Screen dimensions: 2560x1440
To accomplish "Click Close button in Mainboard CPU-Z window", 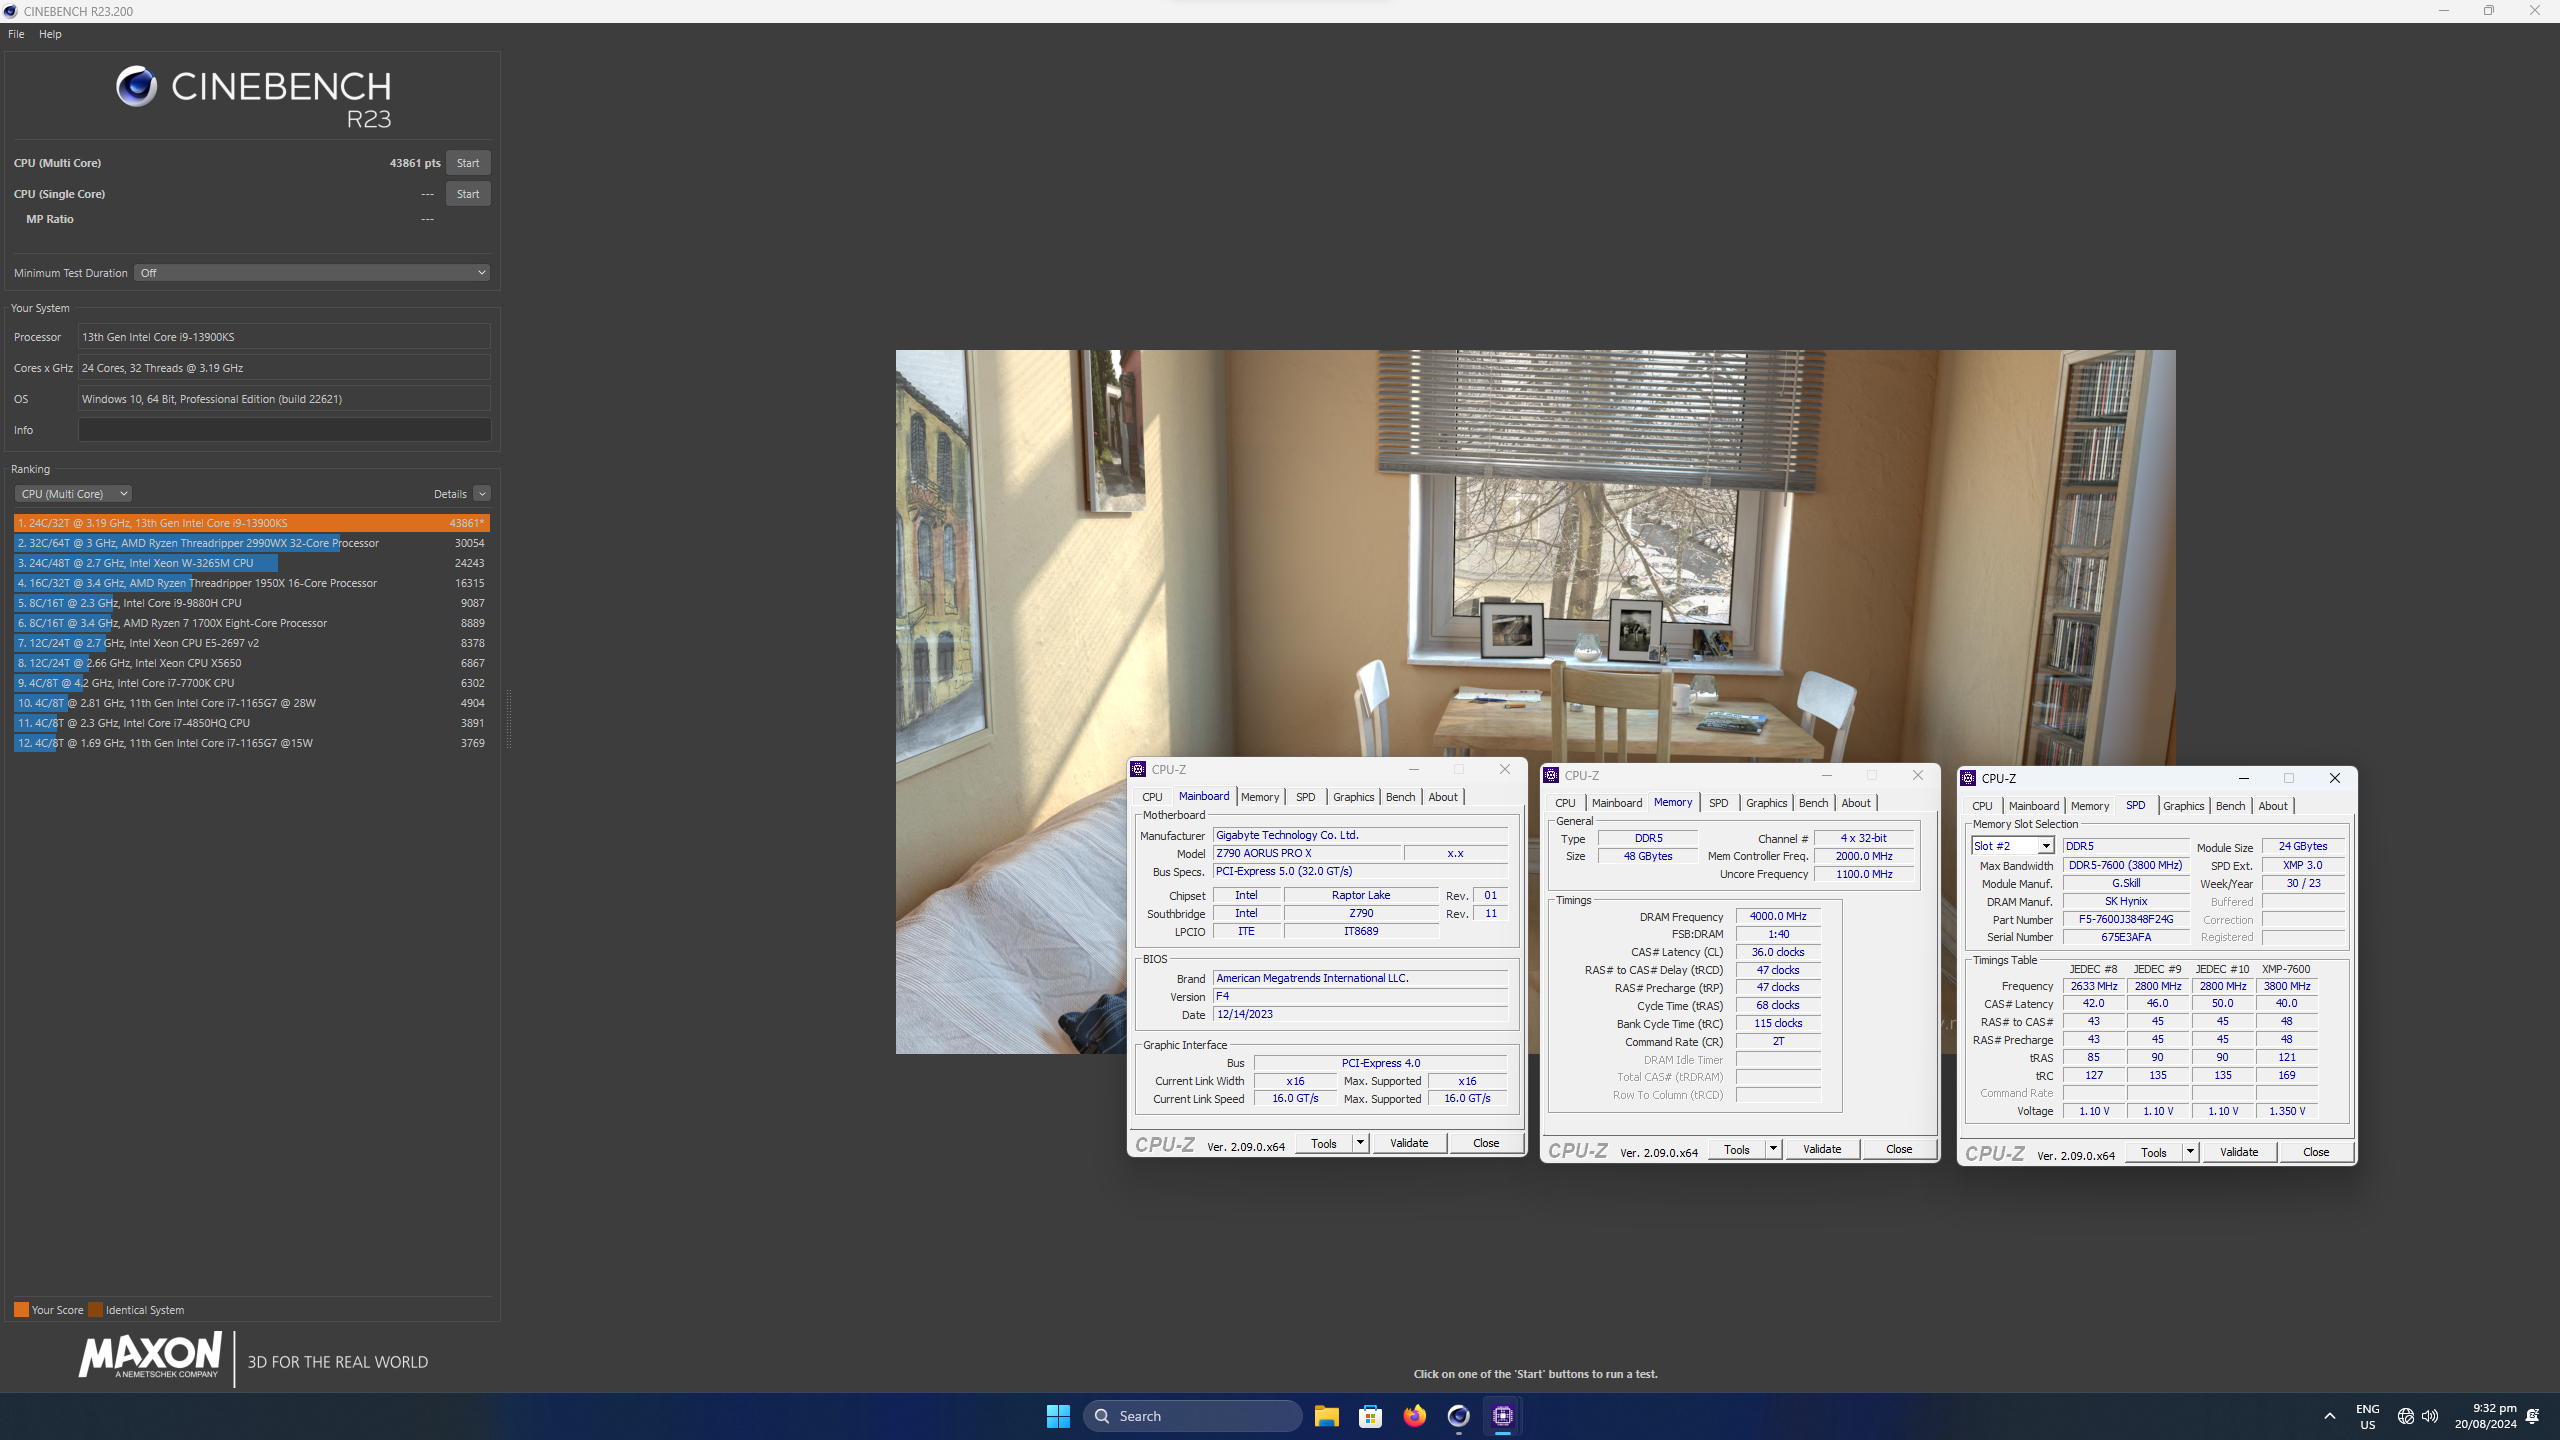I will (1486, 1143).
